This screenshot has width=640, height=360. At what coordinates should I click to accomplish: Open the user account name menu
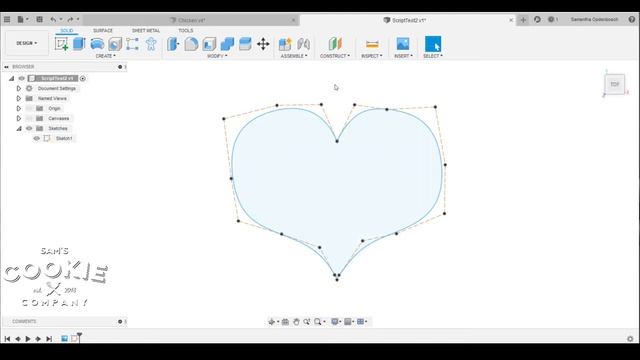pyautogui.click(x=594, y=19)
